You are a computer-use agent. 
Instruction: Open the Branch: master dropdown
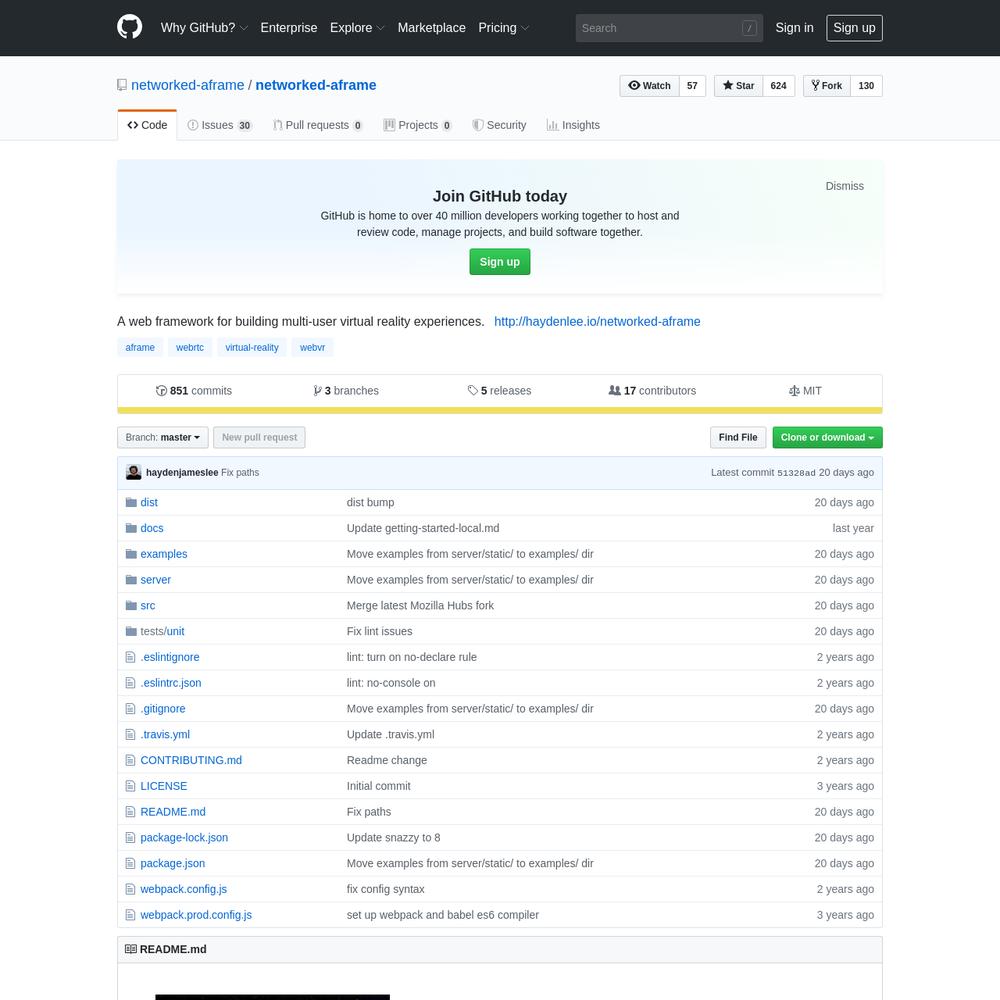click(x=163, y=438)
